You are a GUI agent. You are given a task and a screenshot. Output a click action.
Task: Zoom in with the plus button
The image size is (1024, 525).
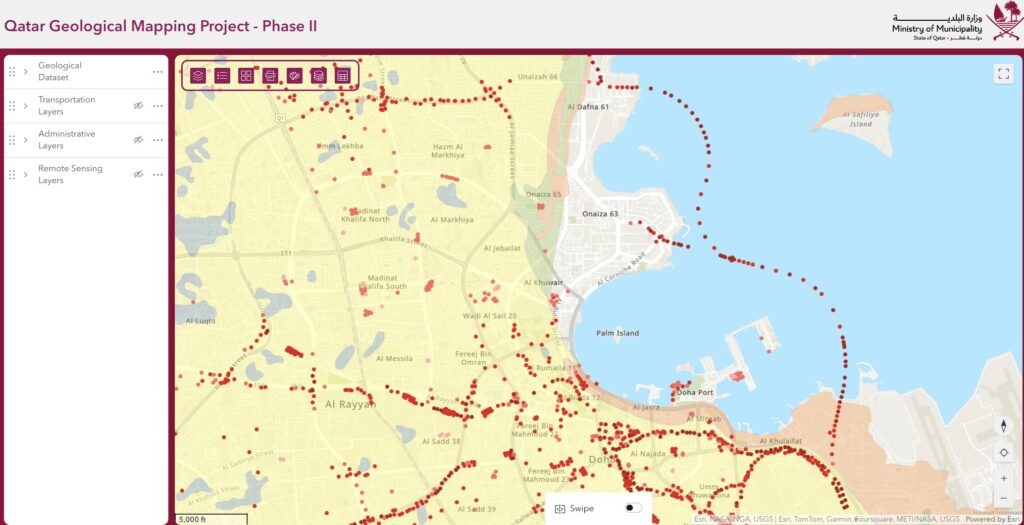coord(1003,478)
